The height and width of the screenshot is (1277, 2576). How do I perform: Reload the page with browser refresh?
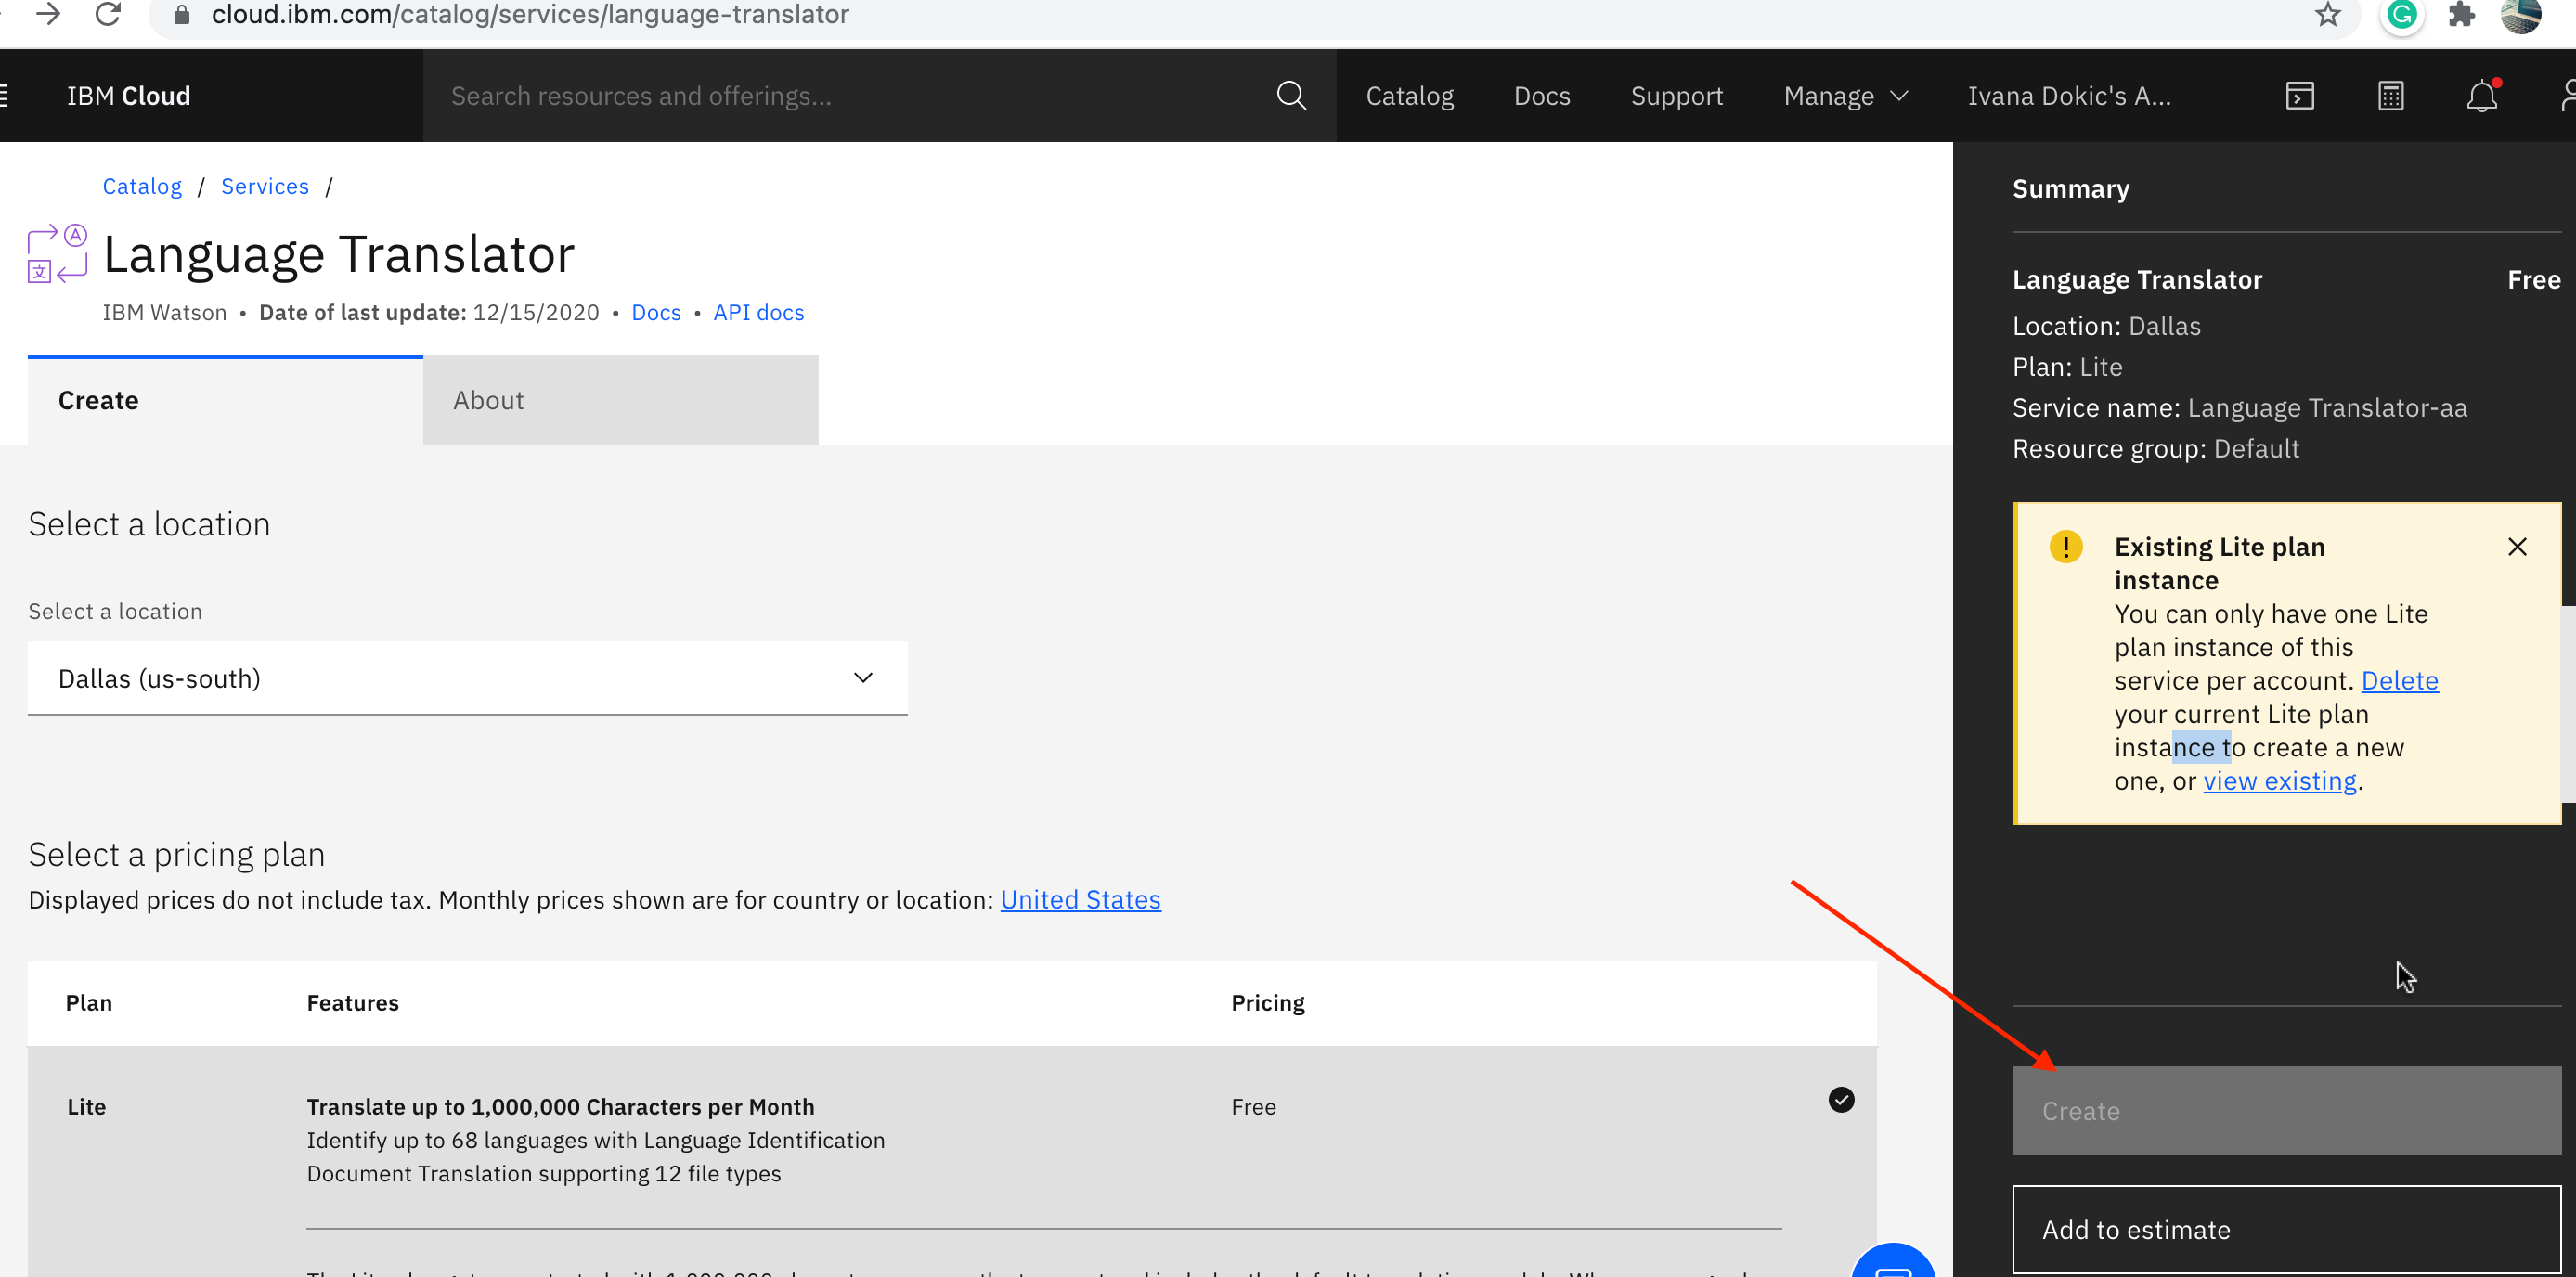pos(108,14)
